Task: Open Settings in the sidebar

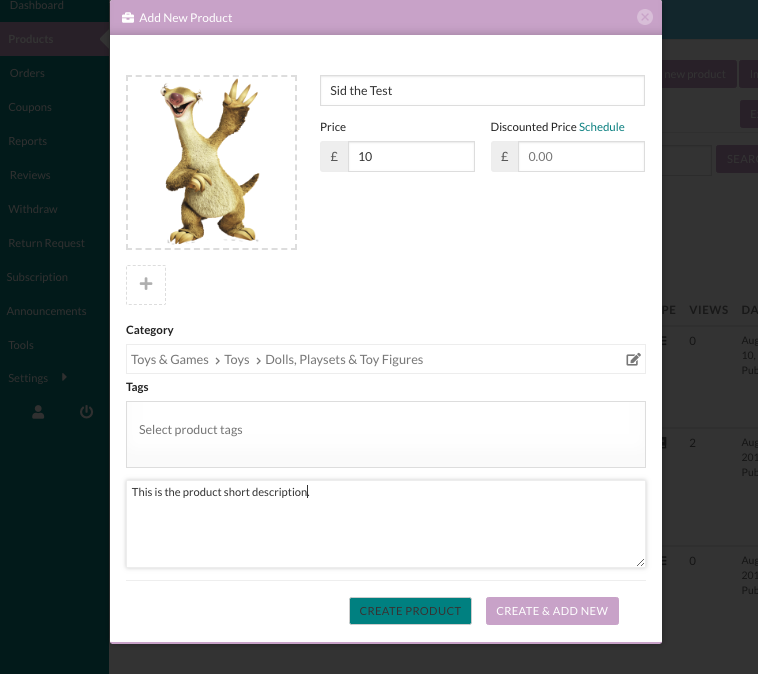Action: (x=28, y=378)
